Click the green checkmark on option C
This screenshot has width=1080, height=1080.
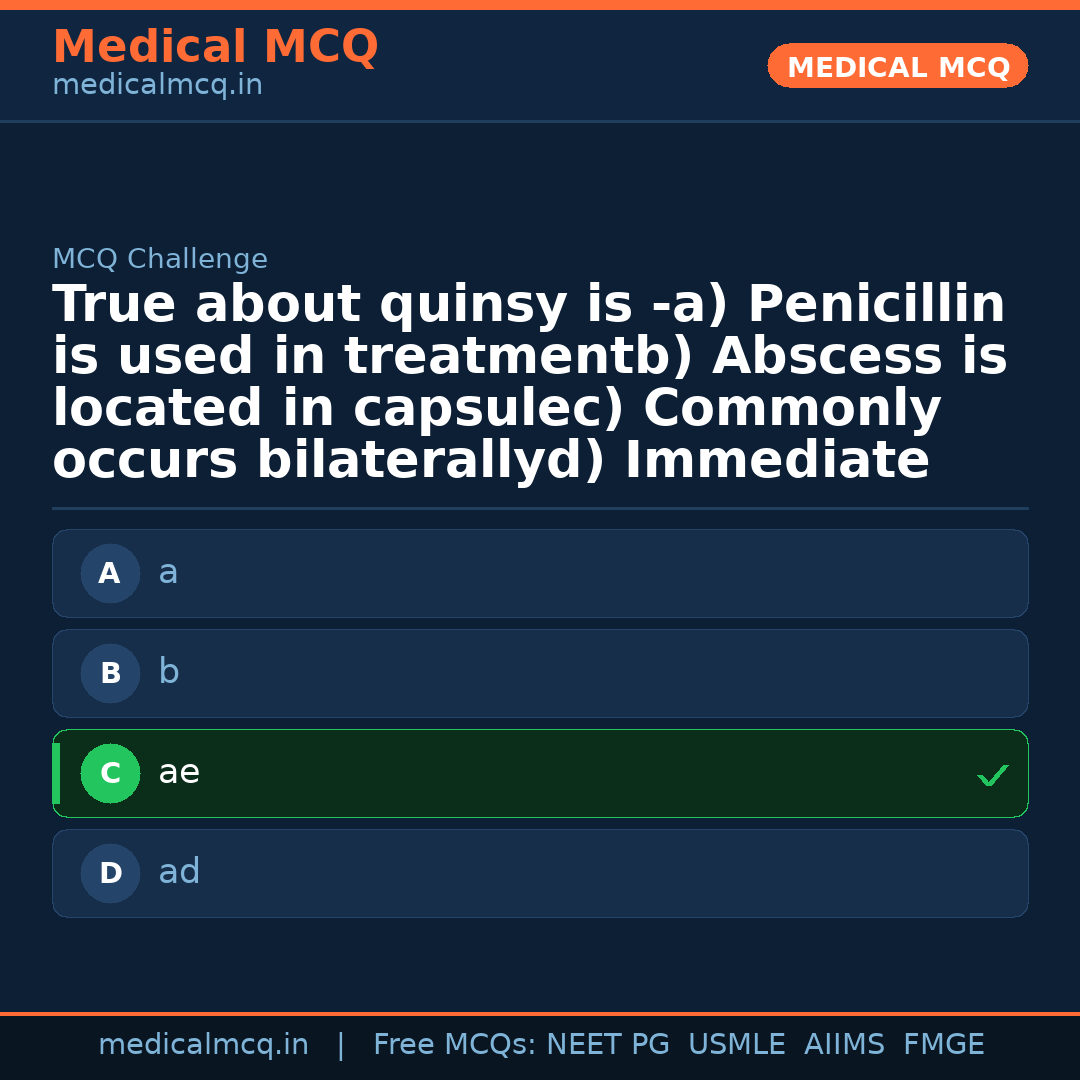pos(992,773)
